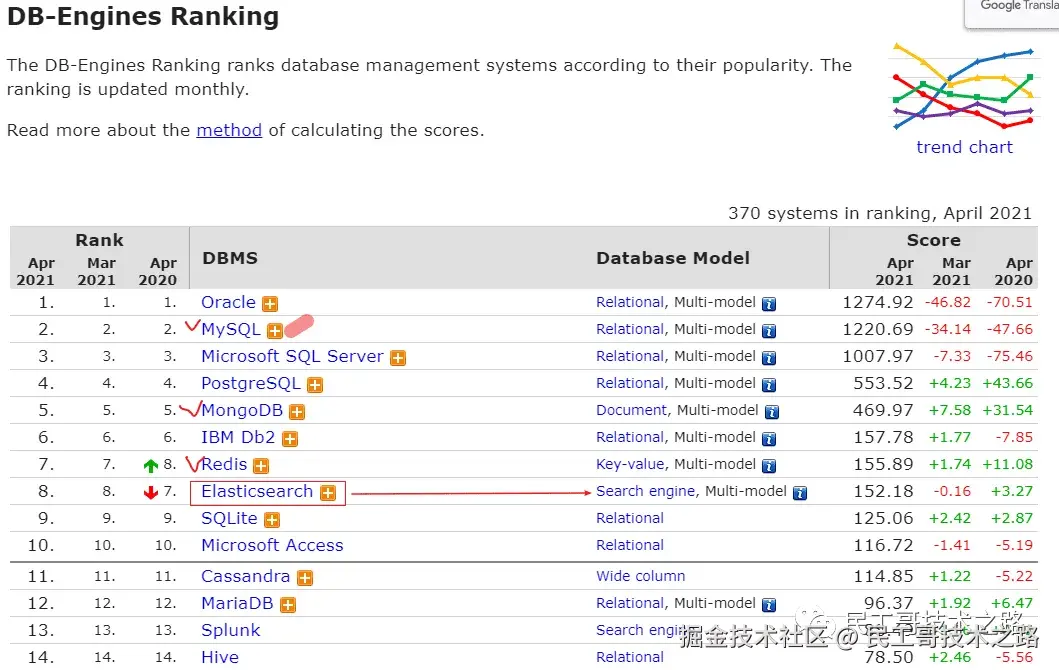Open the MySQL DBMS link
The width and height of the screenshot is (1059, 670).
[x=230, y=330]
